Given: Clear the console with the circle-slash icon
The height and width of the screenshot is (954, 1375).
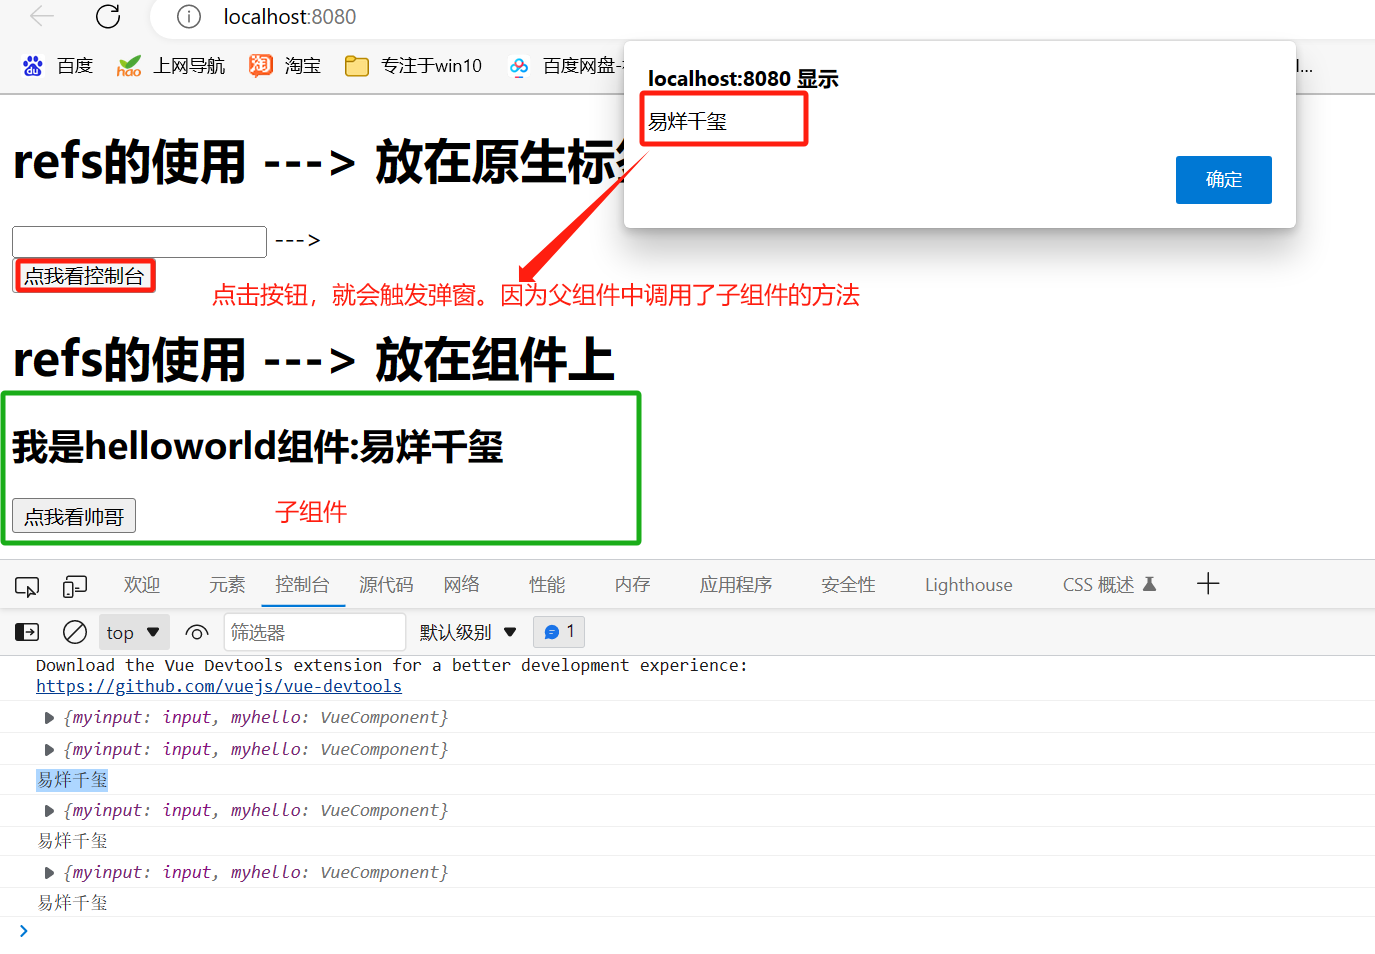Looking at the screenshot, I should (75, 632).
